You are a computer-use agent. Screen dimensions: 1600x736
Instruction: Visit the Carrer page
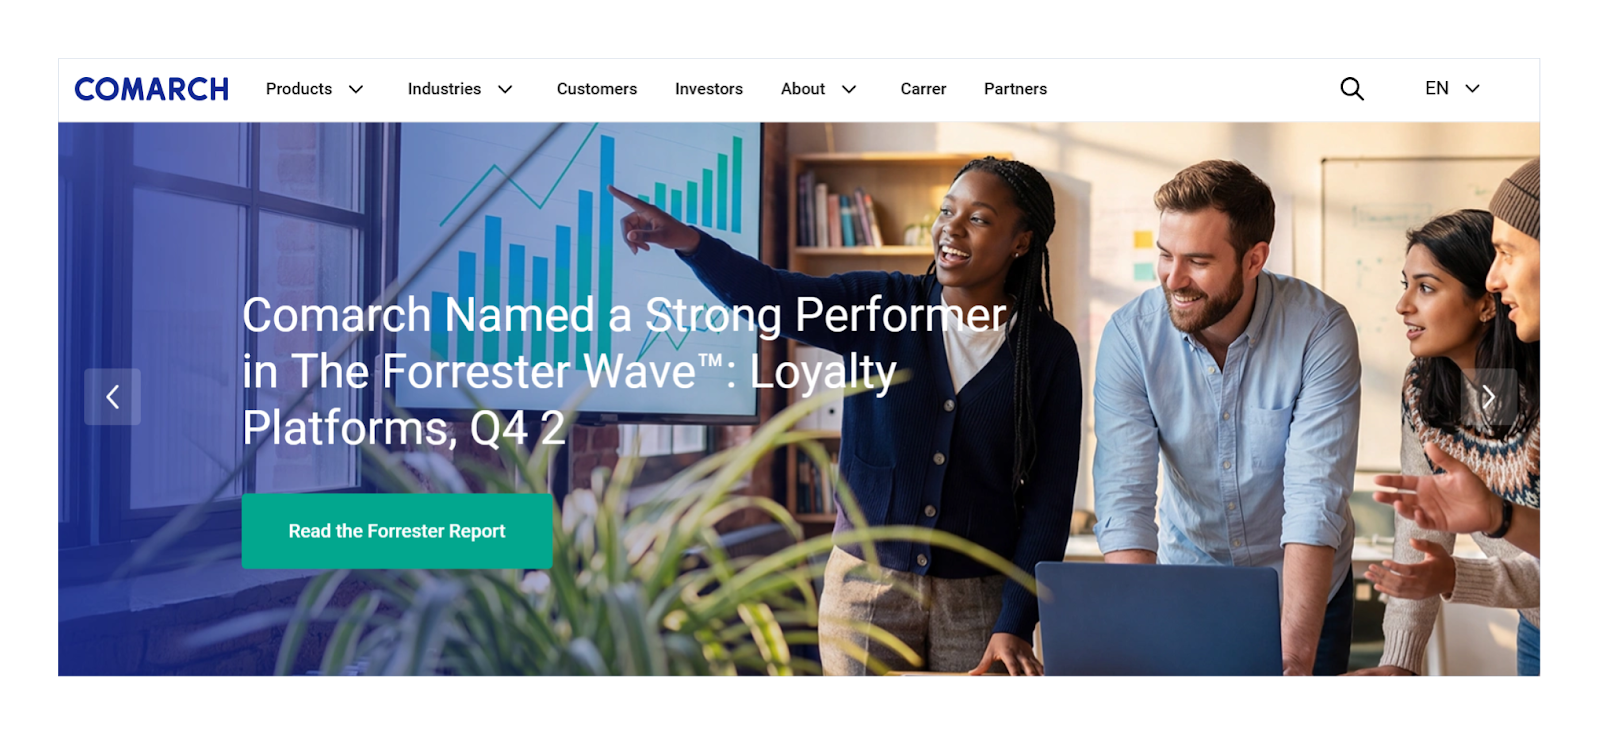[x=923, y=89]
